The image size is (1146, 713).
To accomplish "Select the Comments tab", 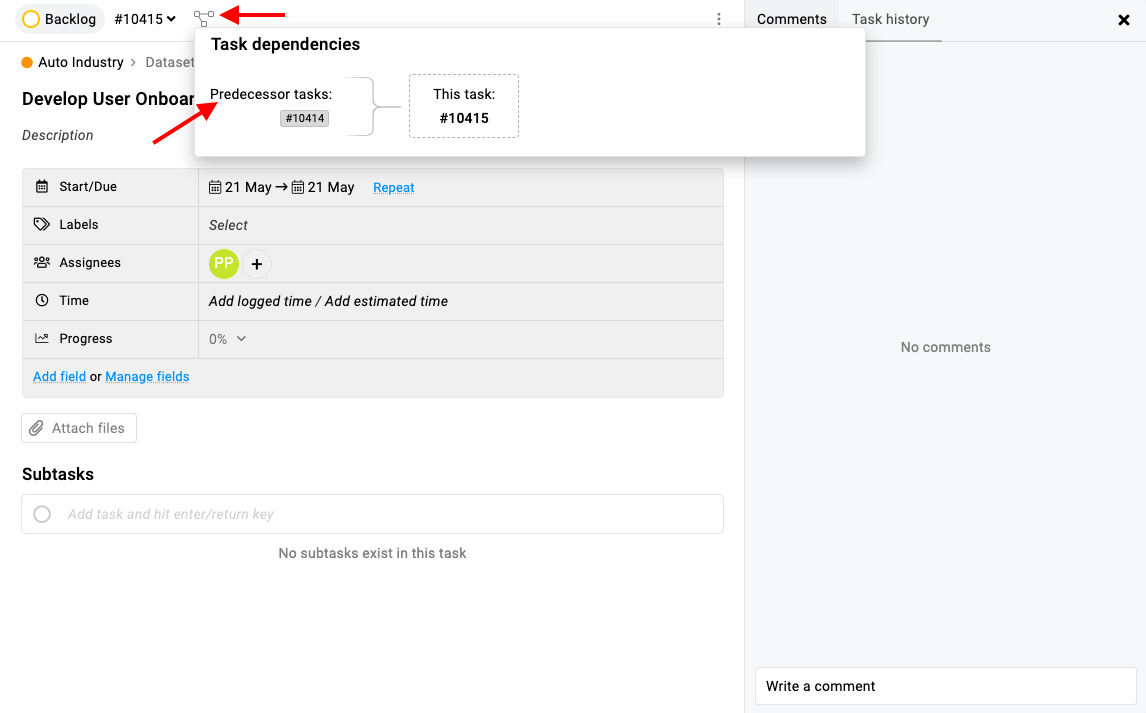I will click(792, 19).
